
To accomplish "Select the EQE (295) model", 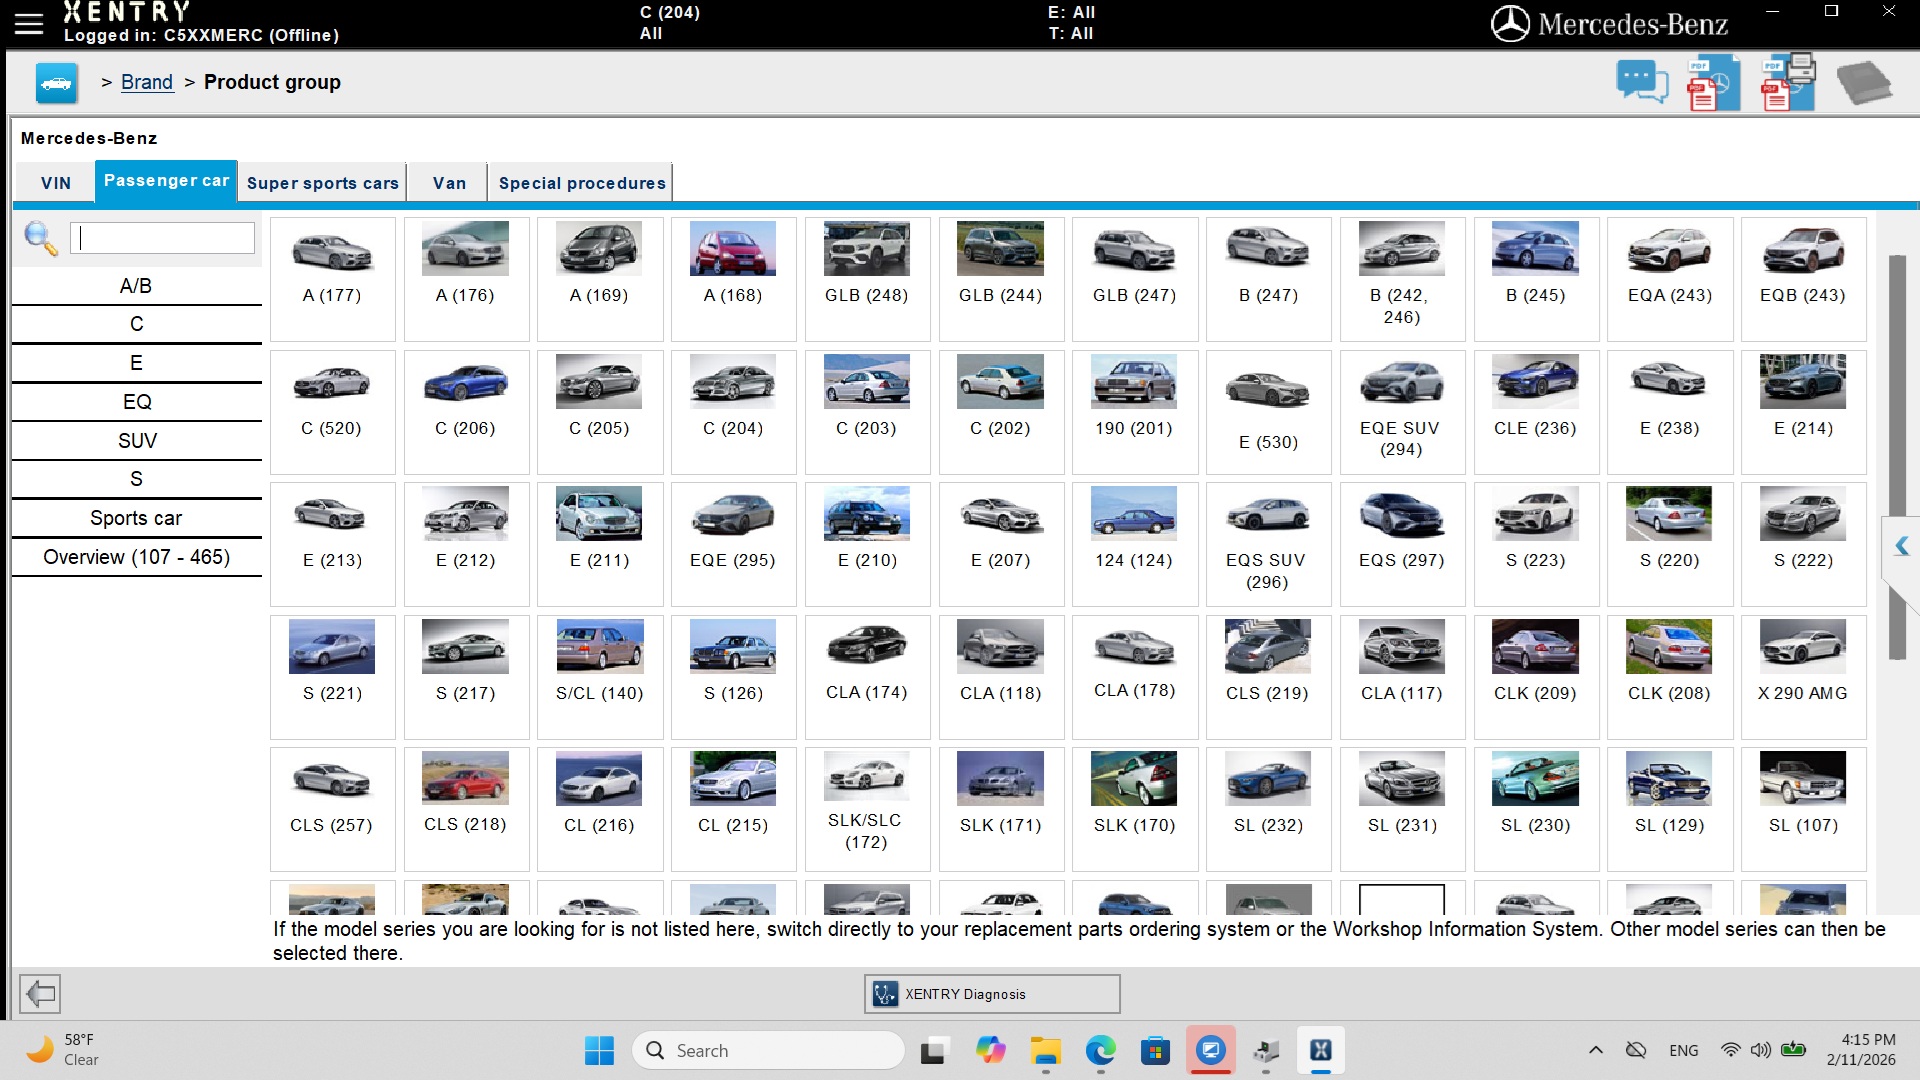I will click(733, 544).
